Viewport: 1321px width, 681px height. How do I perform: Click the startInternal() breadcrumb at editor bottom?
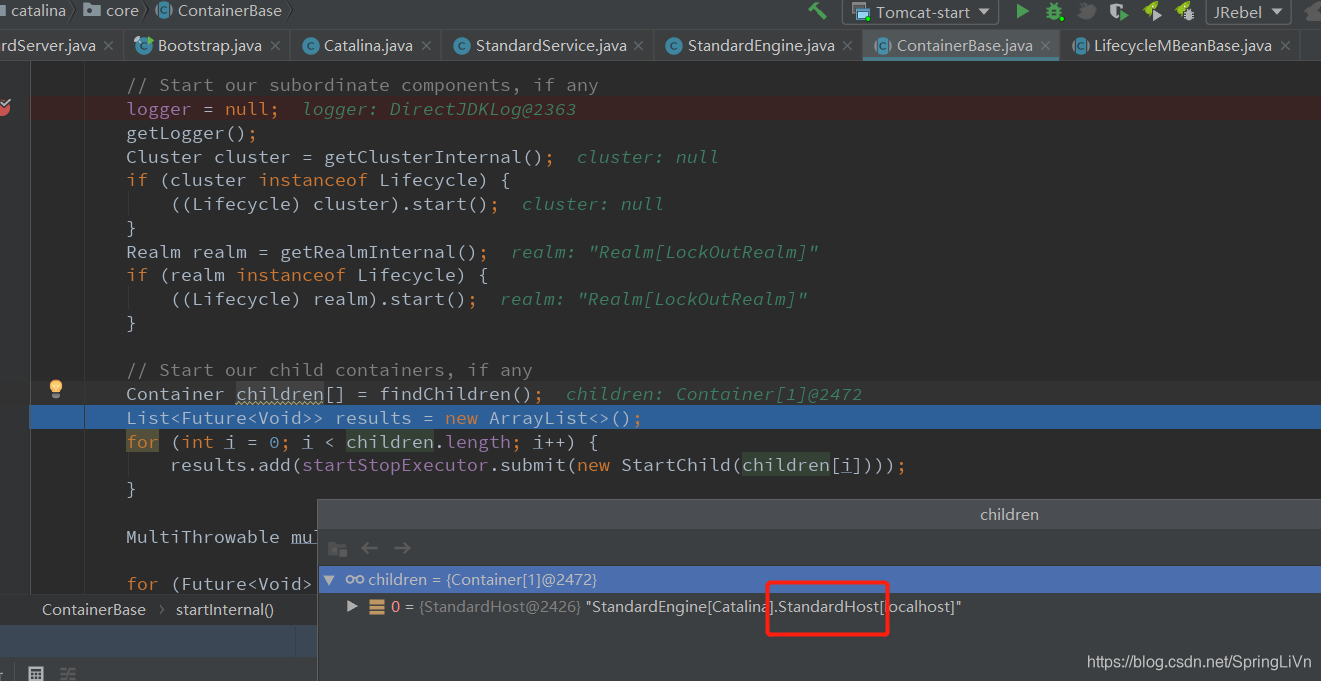click(x=225, y=609)
